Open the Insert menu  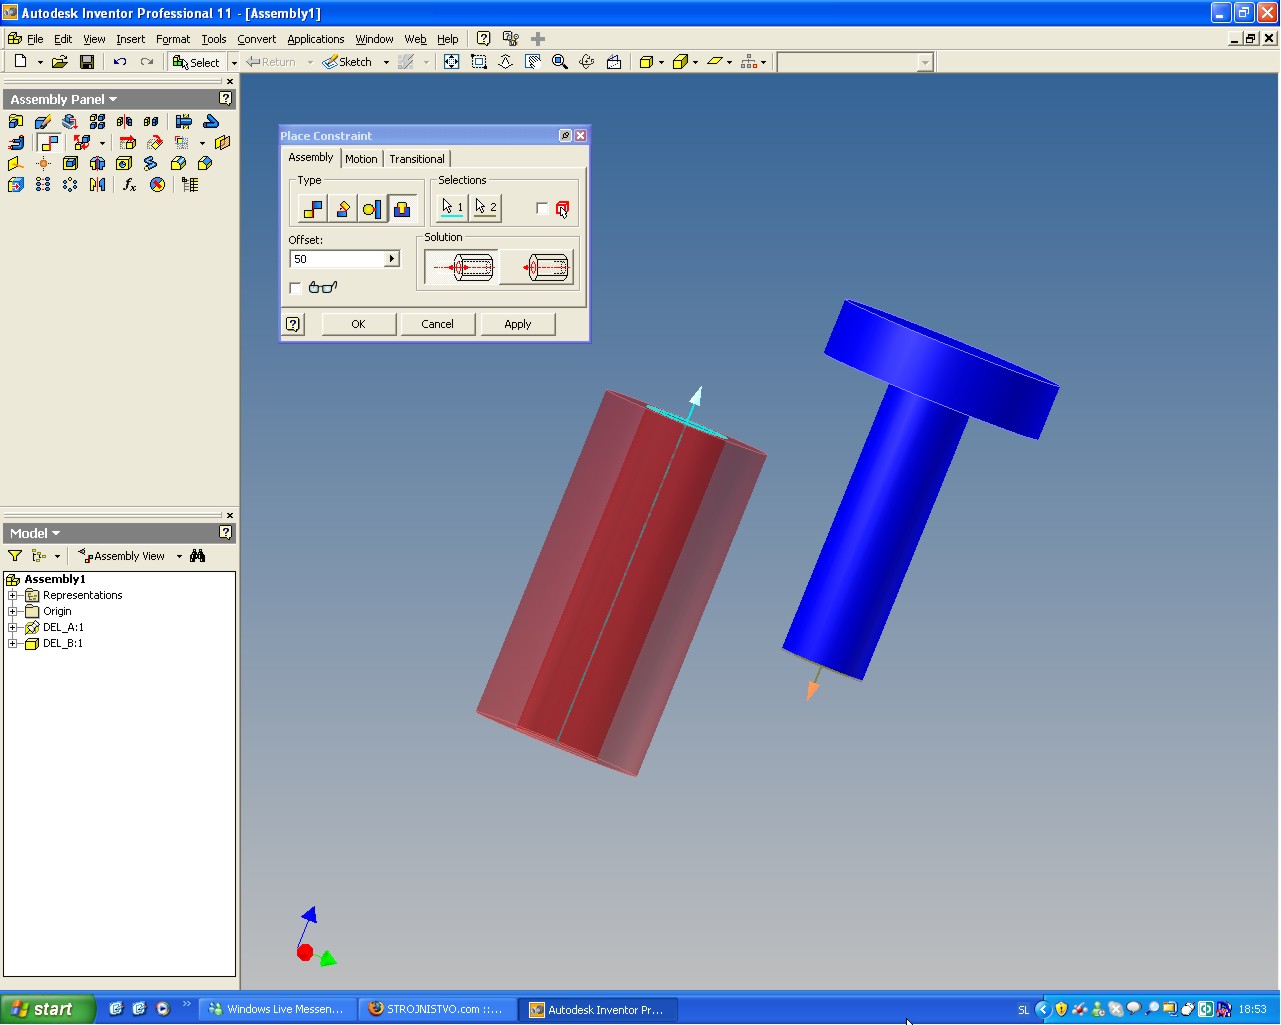point(130,39)
